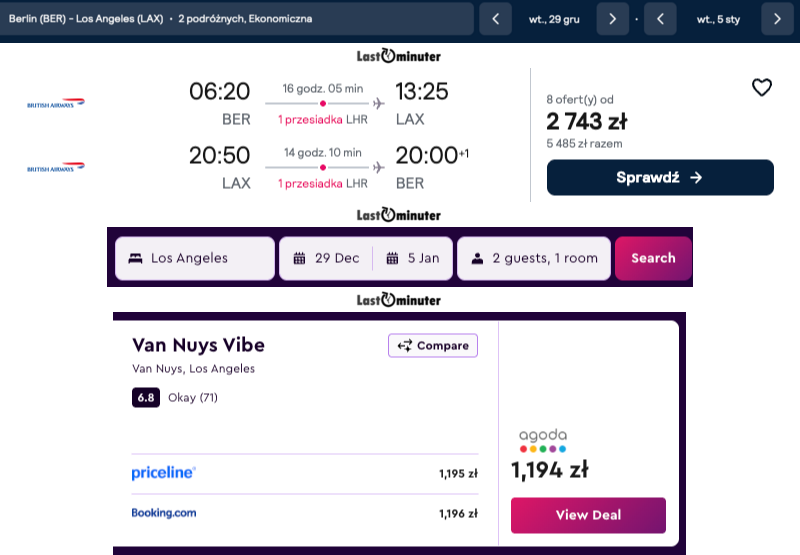This screenshot has width=800, height=555.
Task: Go to next return date after 5 sty
Action: click(x=777, y=19)
